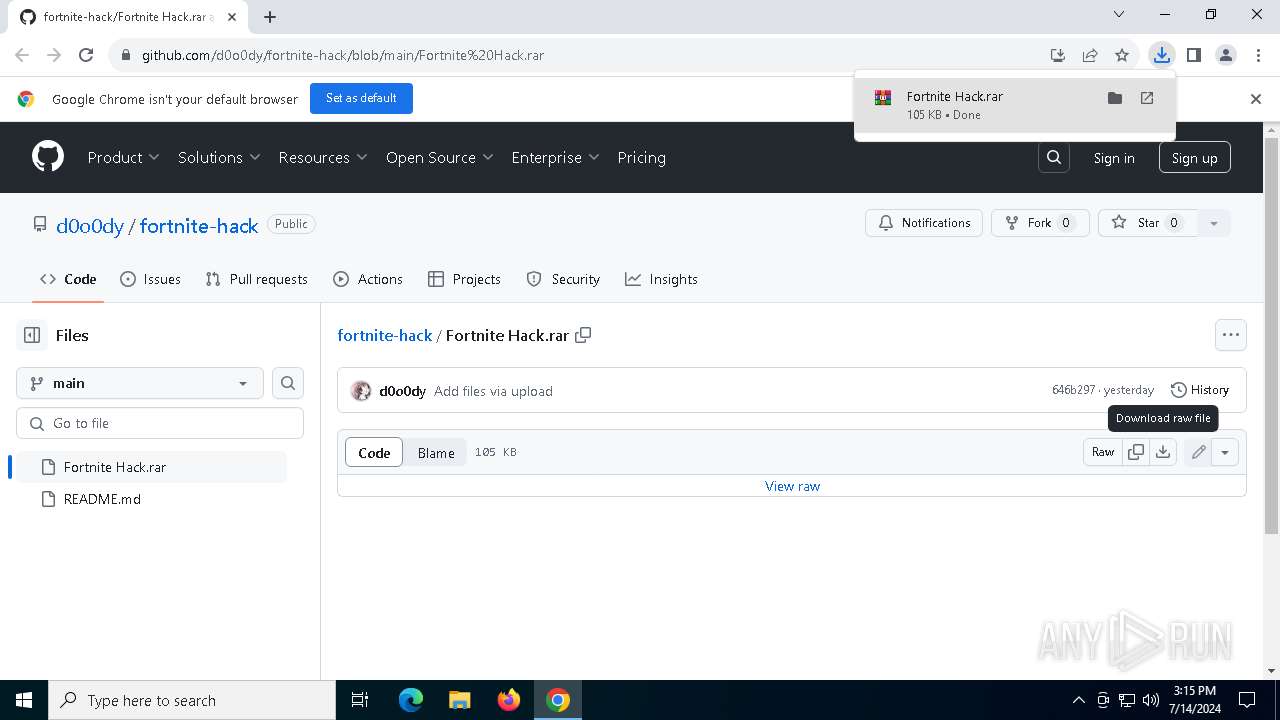This screenshot has width=1280, height=720.
Task: Open the main branch selector dropdown
Action: (x=140, y=383)
